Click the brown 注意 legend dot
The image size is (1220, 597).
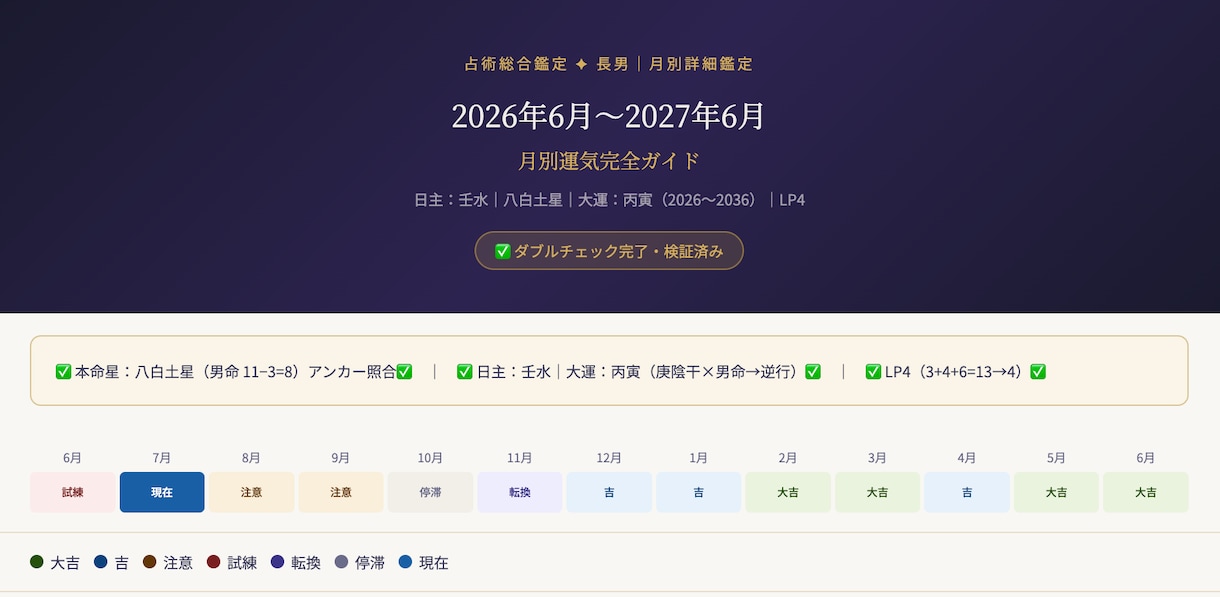[x=150, y=562]
